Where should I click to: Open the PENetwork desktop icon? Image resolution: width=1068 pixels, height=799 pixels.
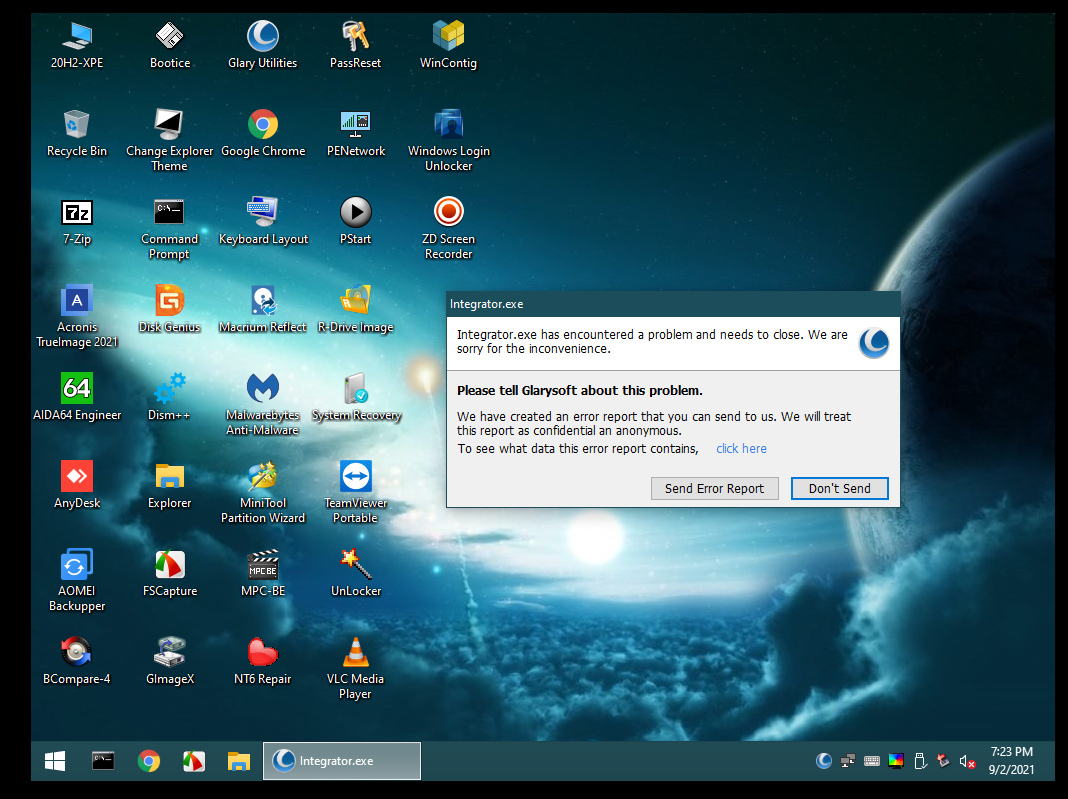tap(356, 133)
